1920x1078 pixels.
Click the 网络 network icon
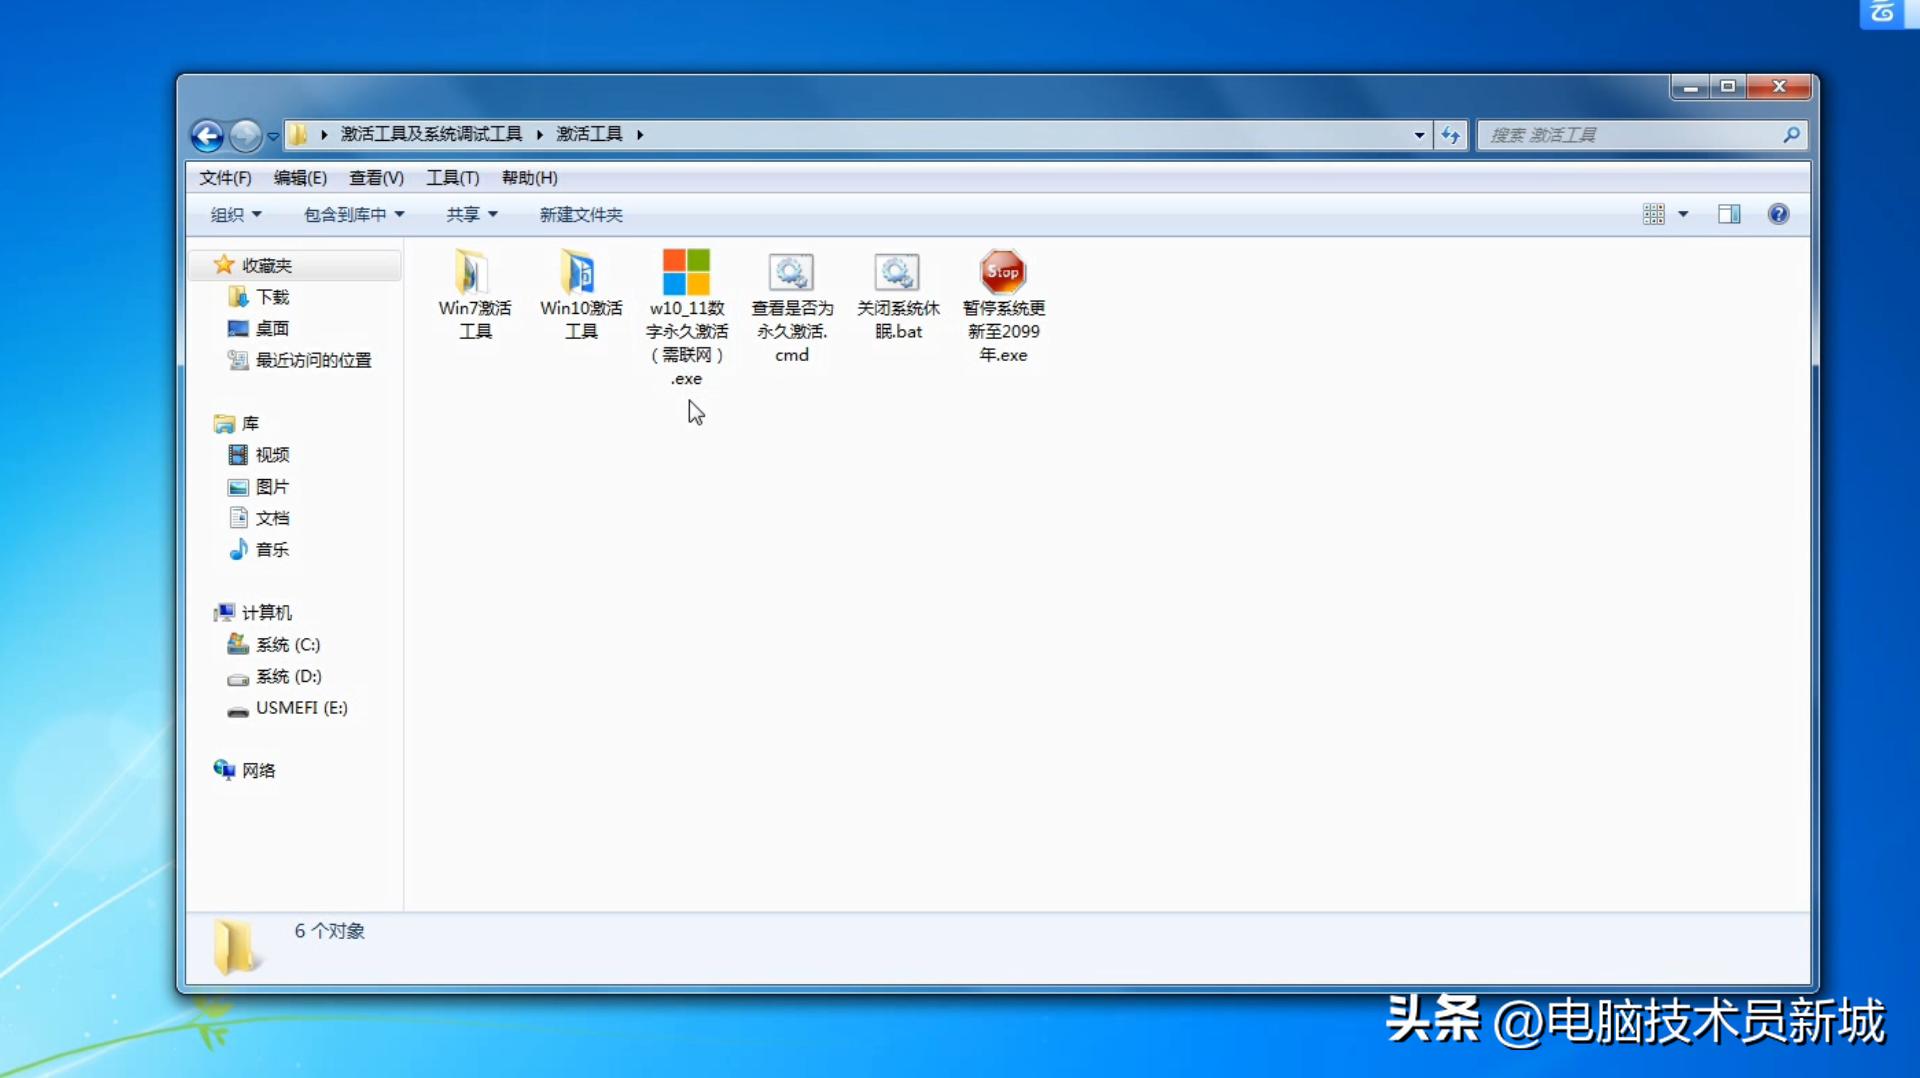pos(224,770)
